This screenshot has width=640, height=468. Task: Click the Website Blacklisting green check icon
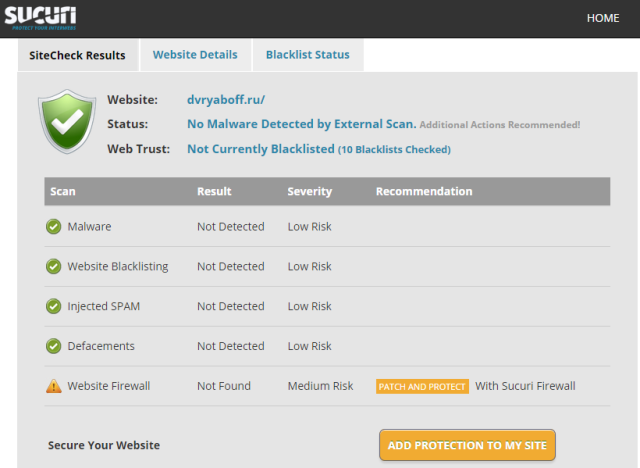click(x=53, y=266)
